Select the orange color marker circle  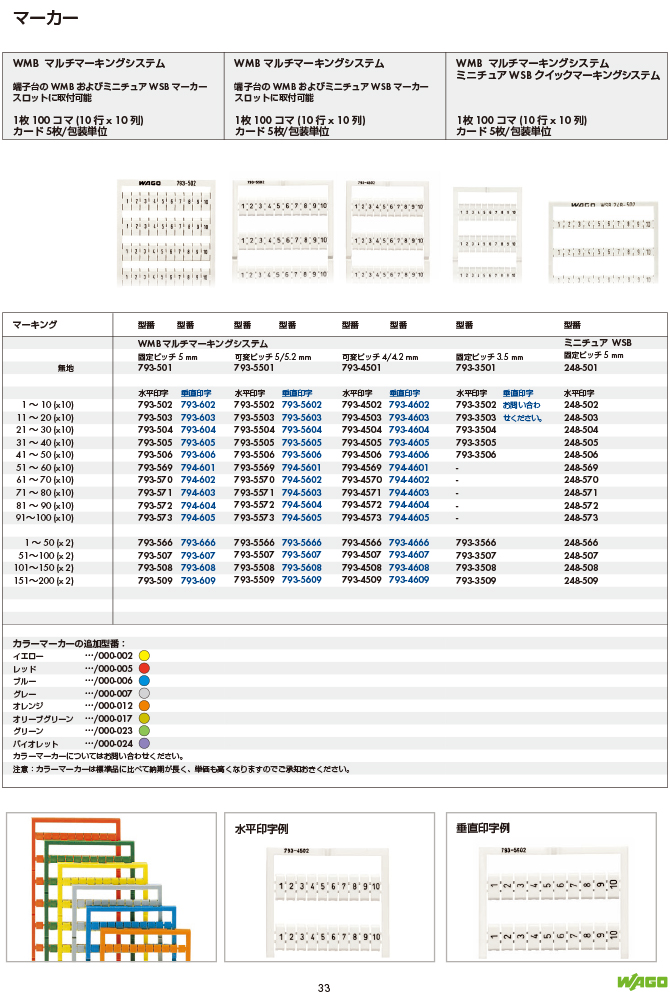[144, 706]
